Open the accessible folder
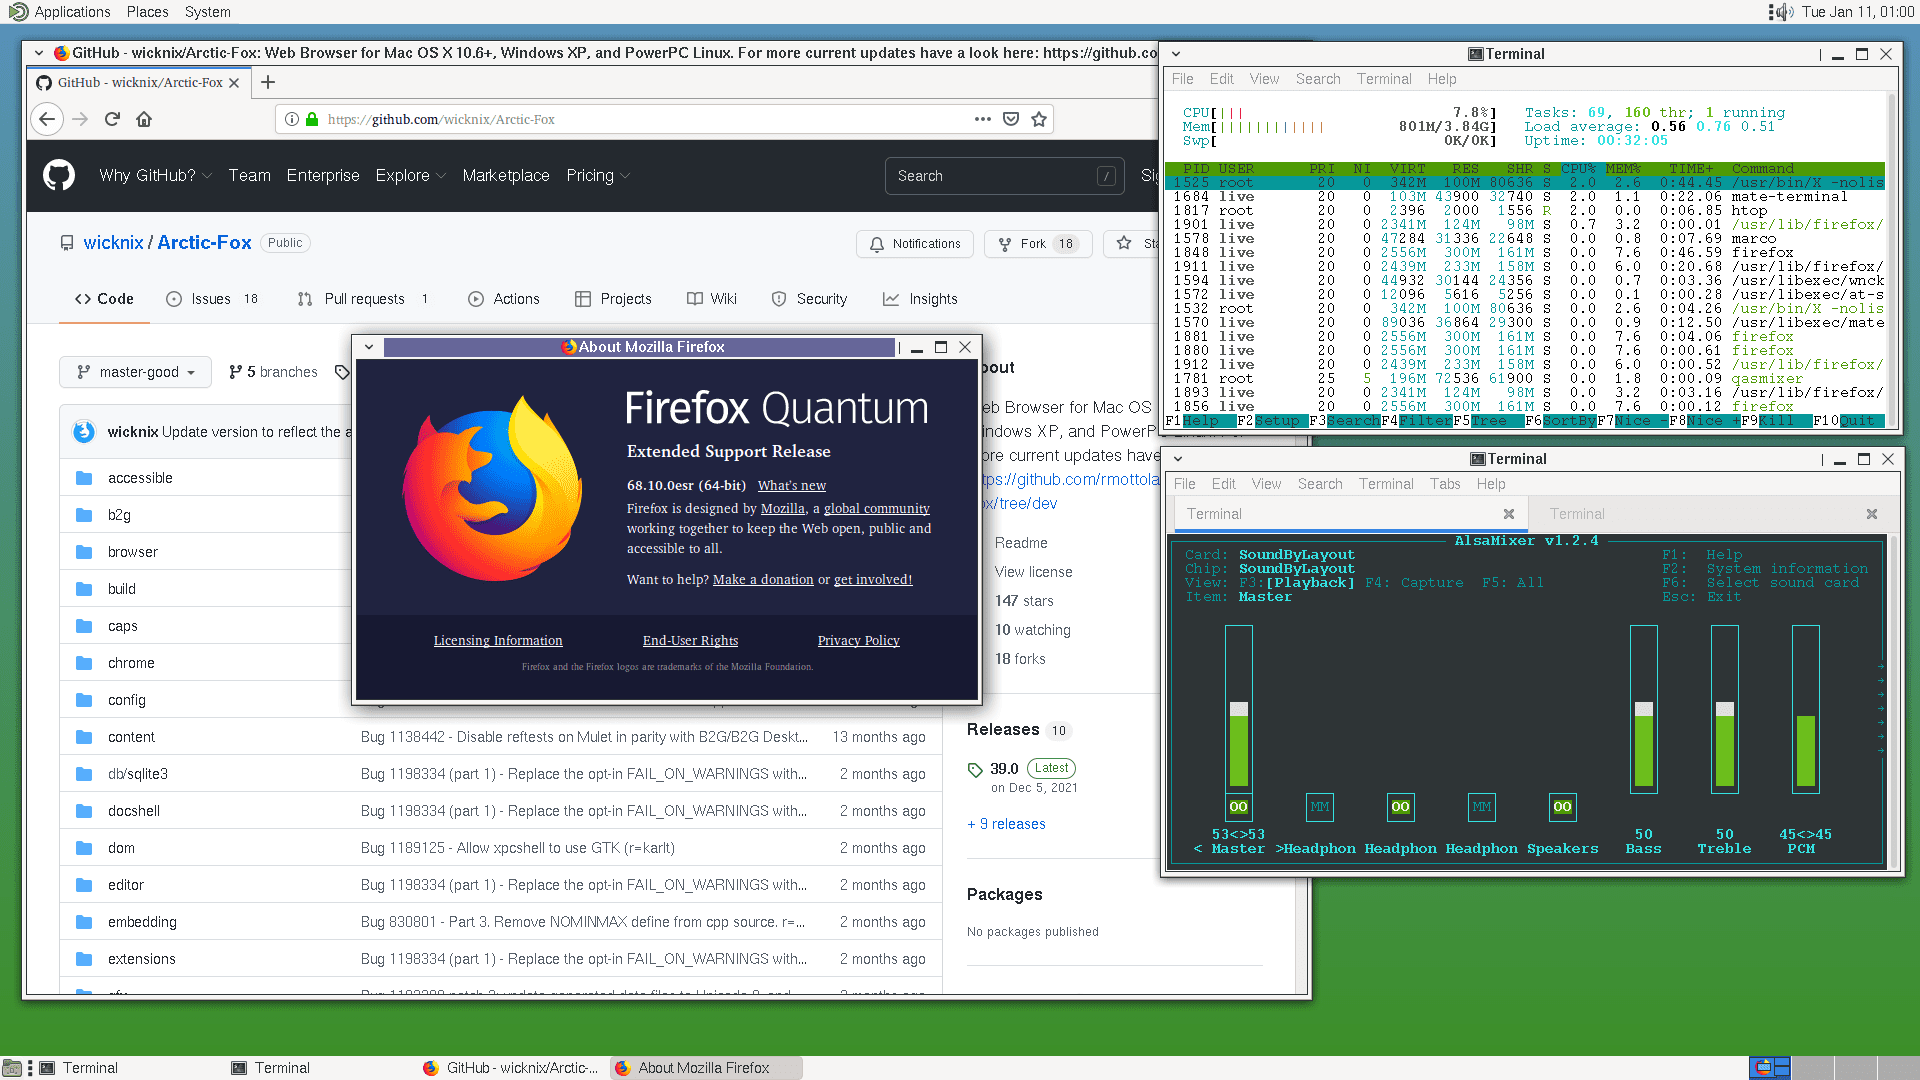The image size is (1920, 1080). point(140,478)
